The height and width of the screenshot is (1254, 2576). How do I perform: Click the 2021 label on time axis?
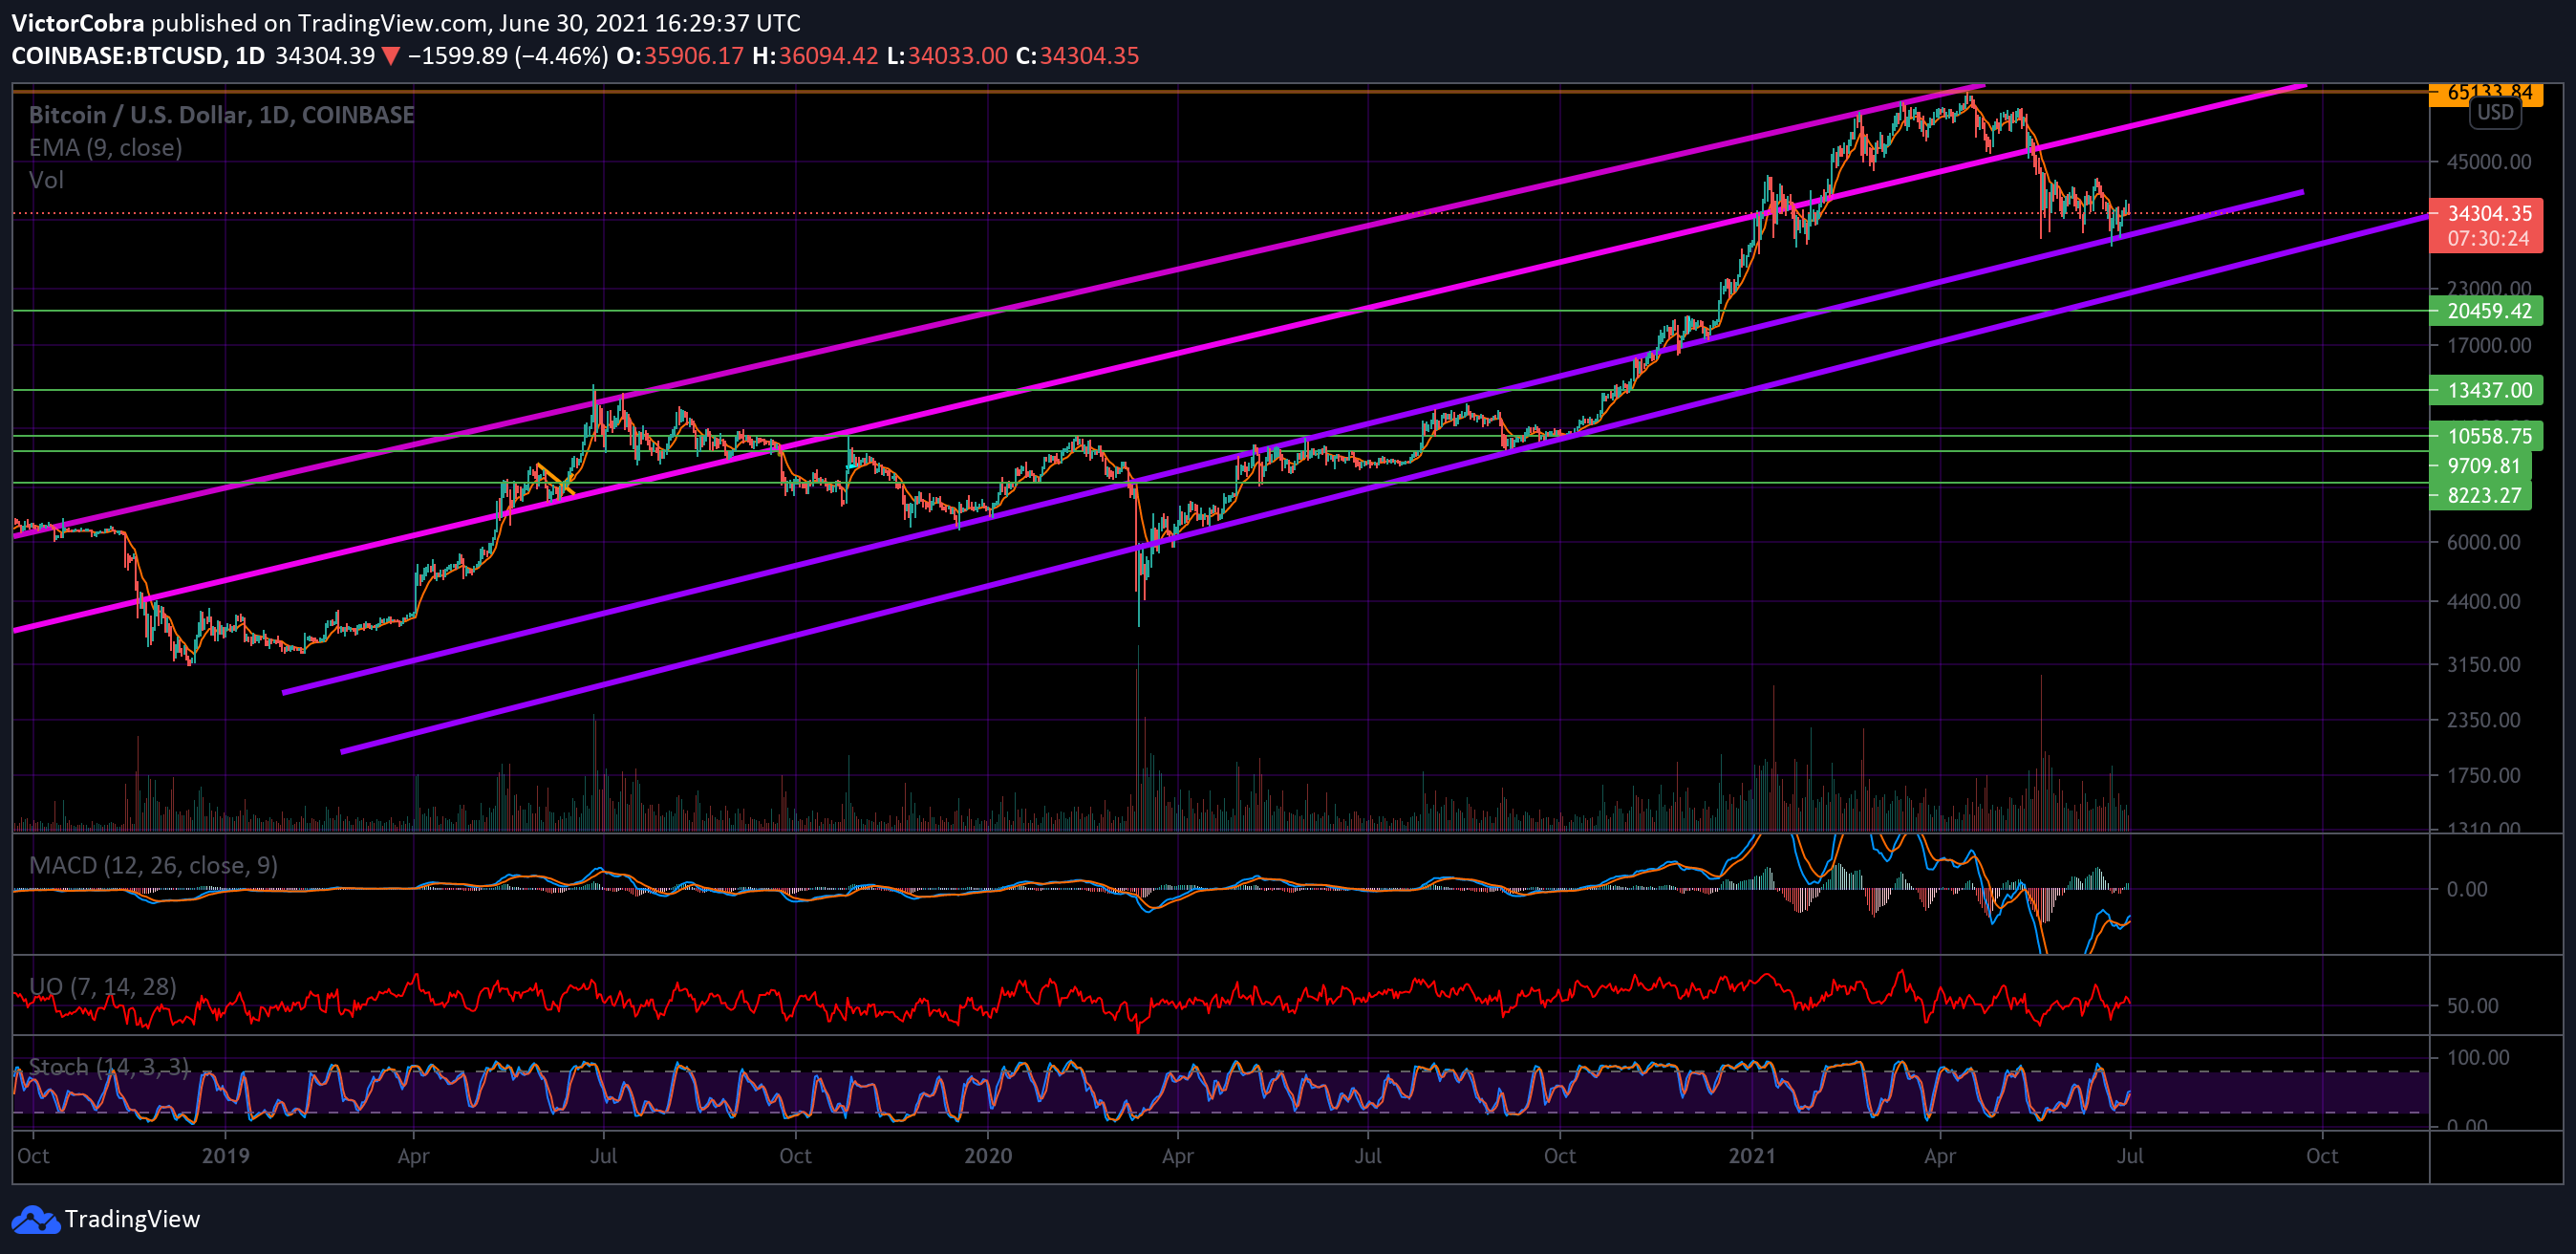(x=1752, y=1156)
